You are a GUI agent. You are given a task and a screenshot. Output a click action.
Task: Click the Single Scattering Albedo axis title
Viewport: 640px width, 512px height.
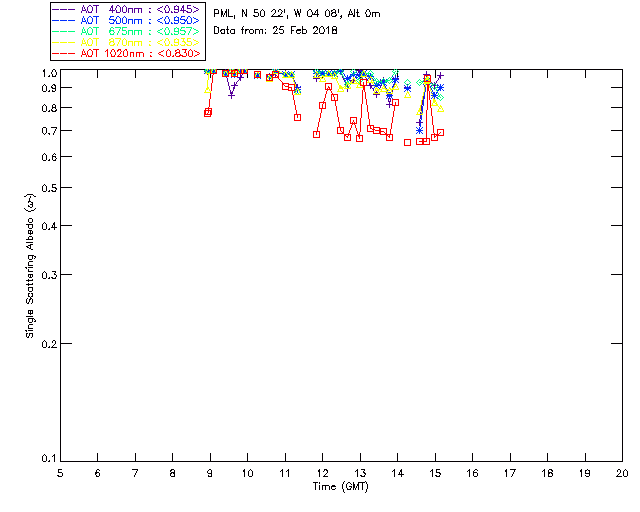pyautogui.click(x=30, y=265)
